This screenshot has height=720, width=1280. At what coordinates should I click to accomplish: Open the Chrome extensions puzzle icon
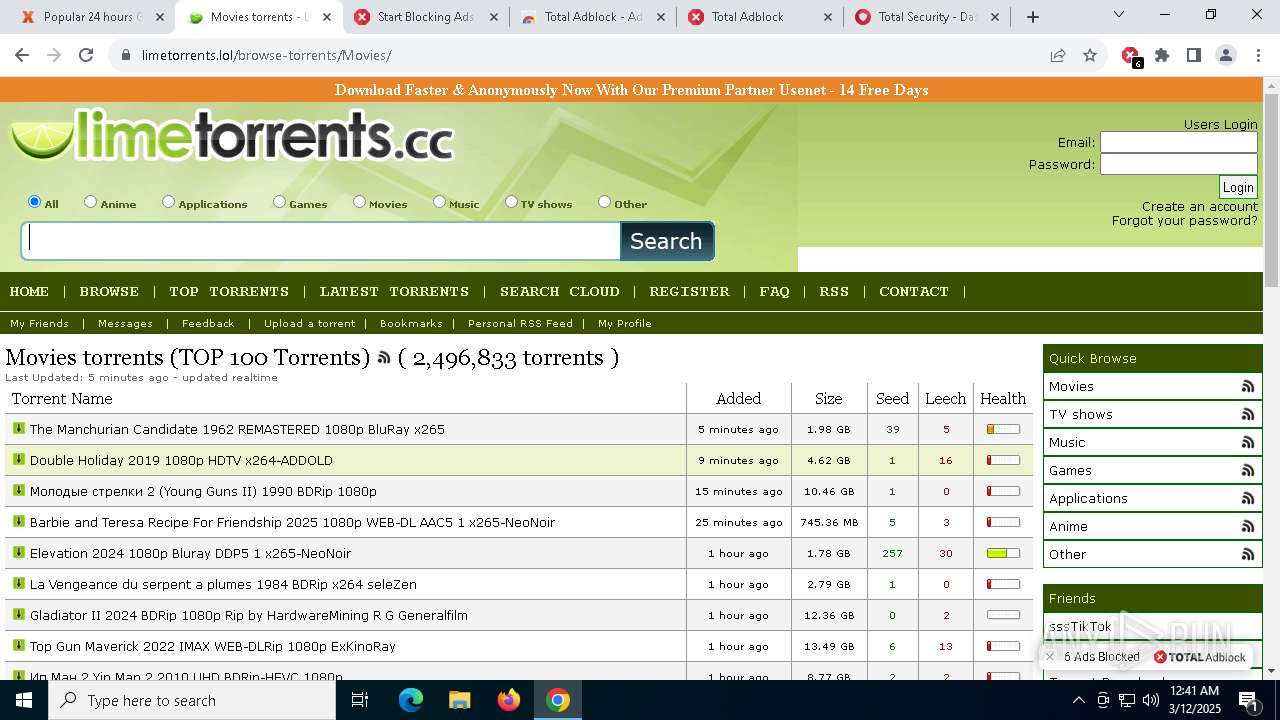click(x=1162, y=55)
